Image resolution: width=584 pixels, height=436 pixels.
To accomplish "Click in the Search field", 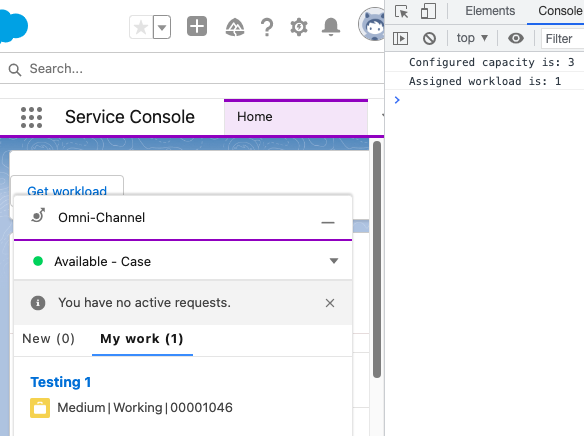I will click(x=192, y=69).
